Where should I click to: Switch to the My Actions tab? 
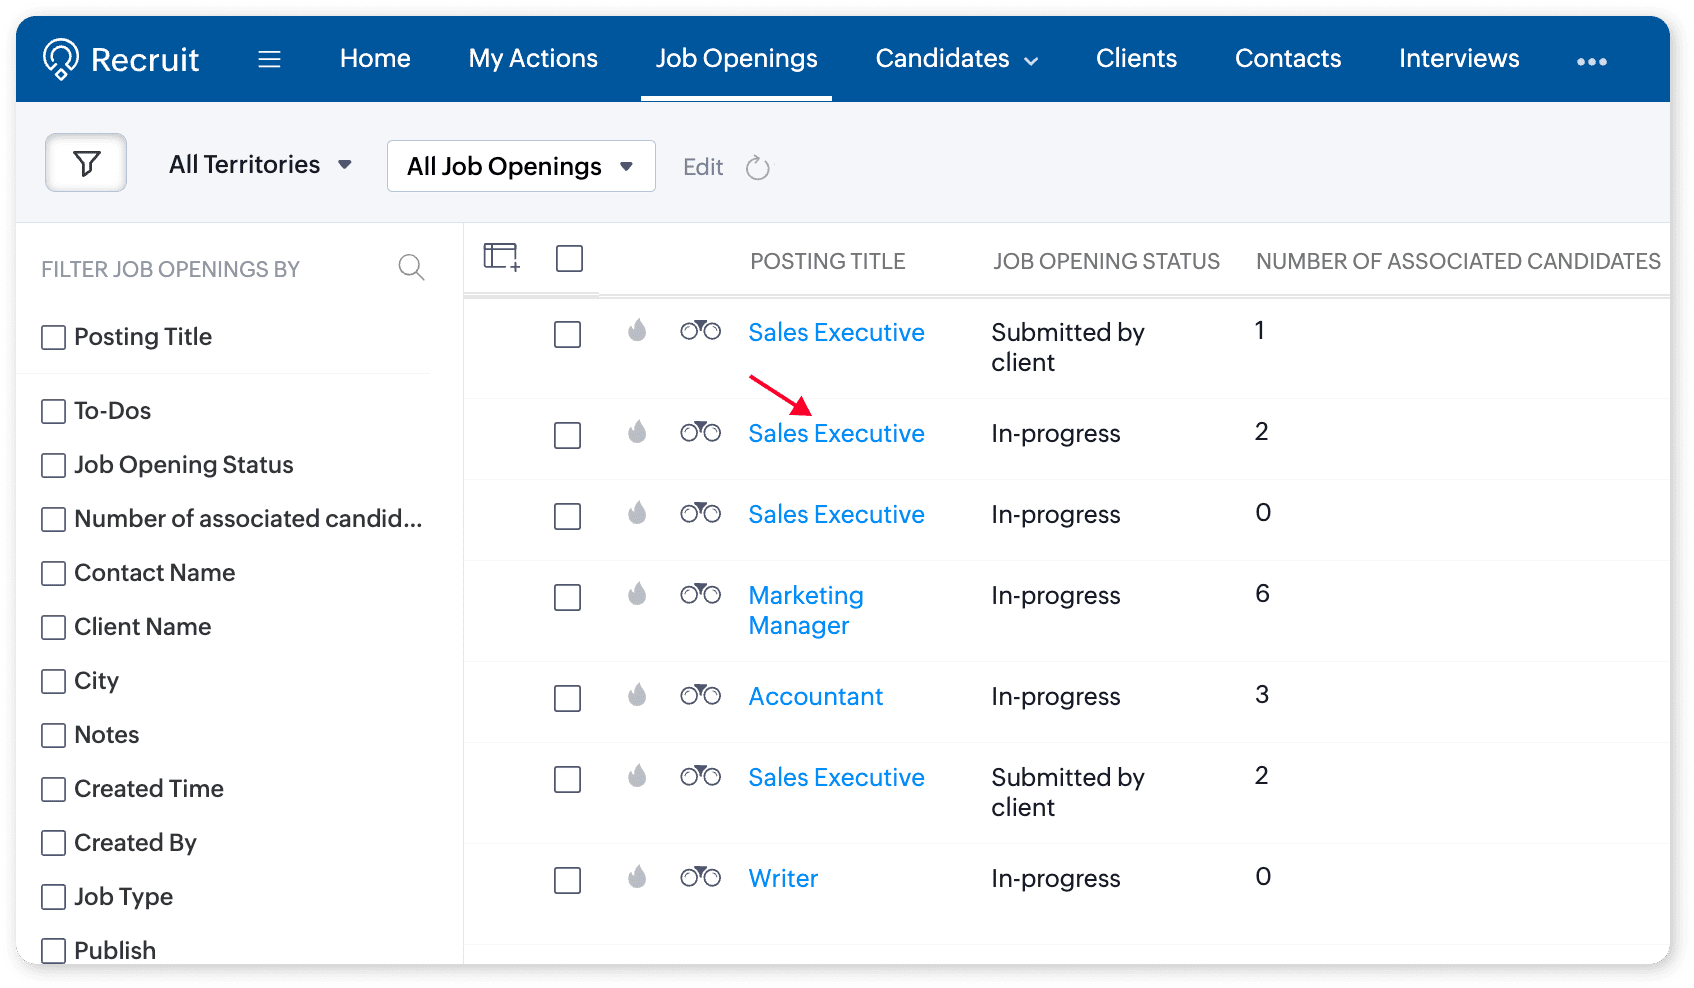(x=533, y=59)
